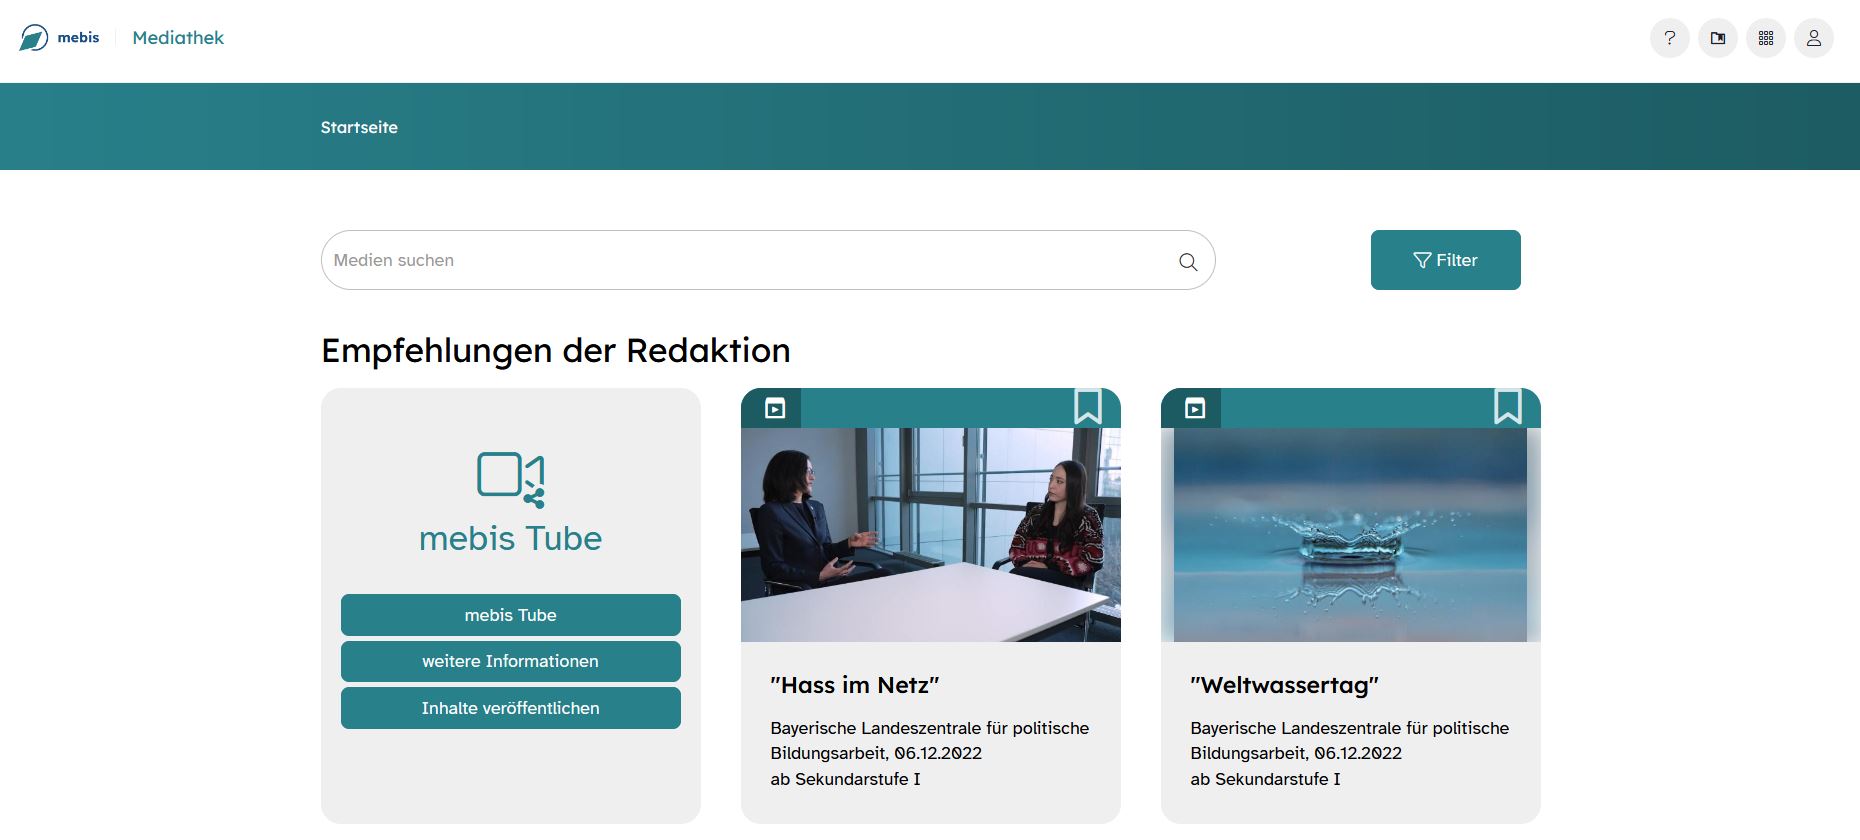Open the Hass im Netz thumbnail

coord(930,535)
